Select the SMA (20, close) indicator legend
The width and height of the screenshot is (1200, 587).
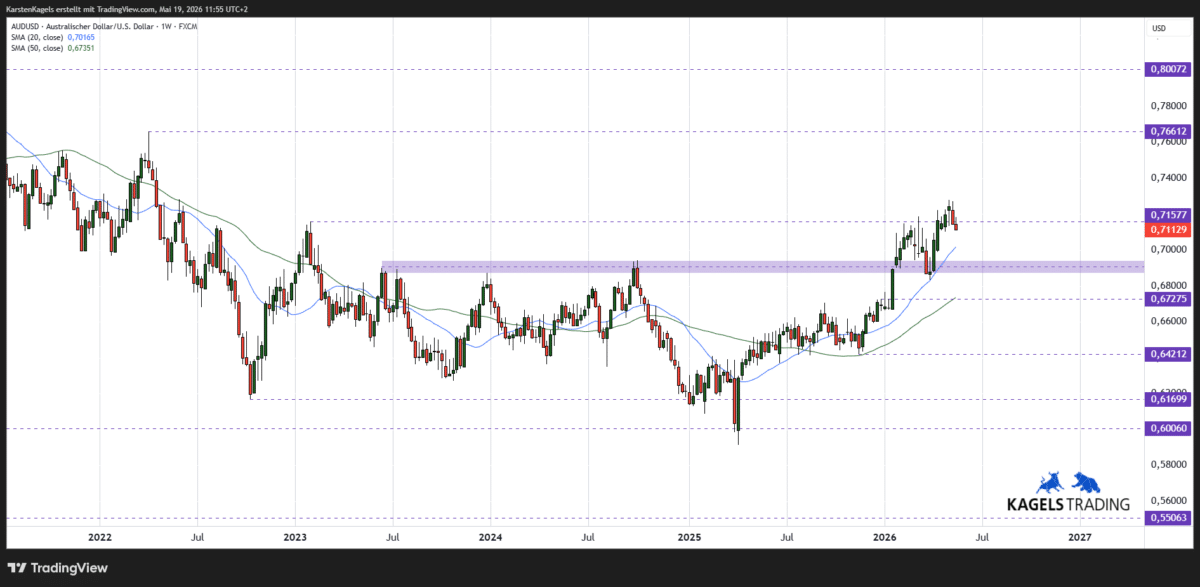click(x=38, y=36)
